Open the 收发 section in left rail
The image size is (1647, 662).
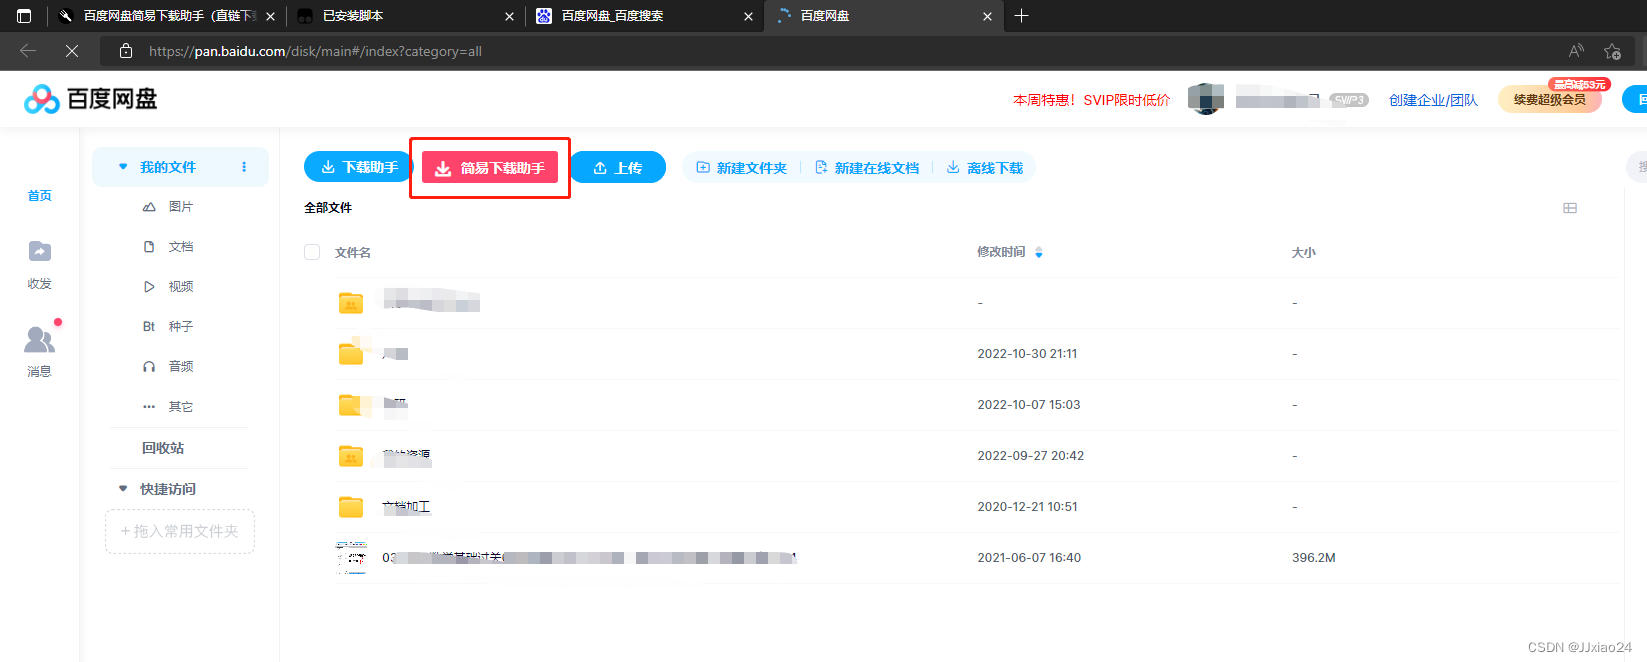pos(40,264)
